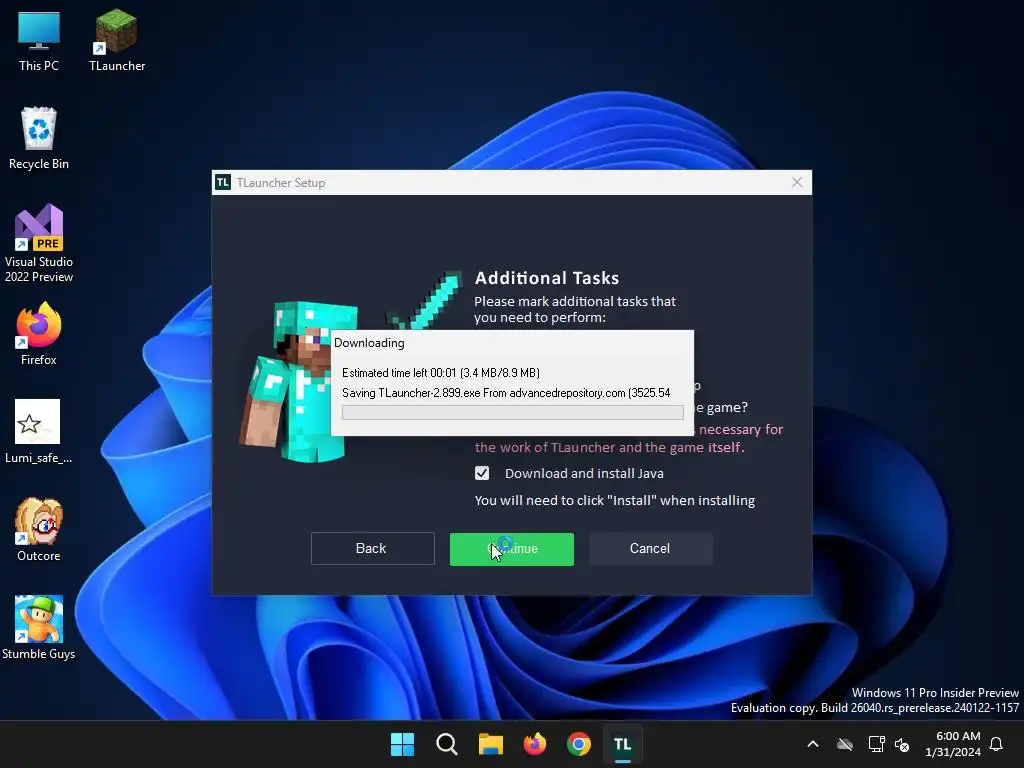This screenshot has width=1024, height=768.
Task: Open network status tray icon
Action: [x=876, y=744]
